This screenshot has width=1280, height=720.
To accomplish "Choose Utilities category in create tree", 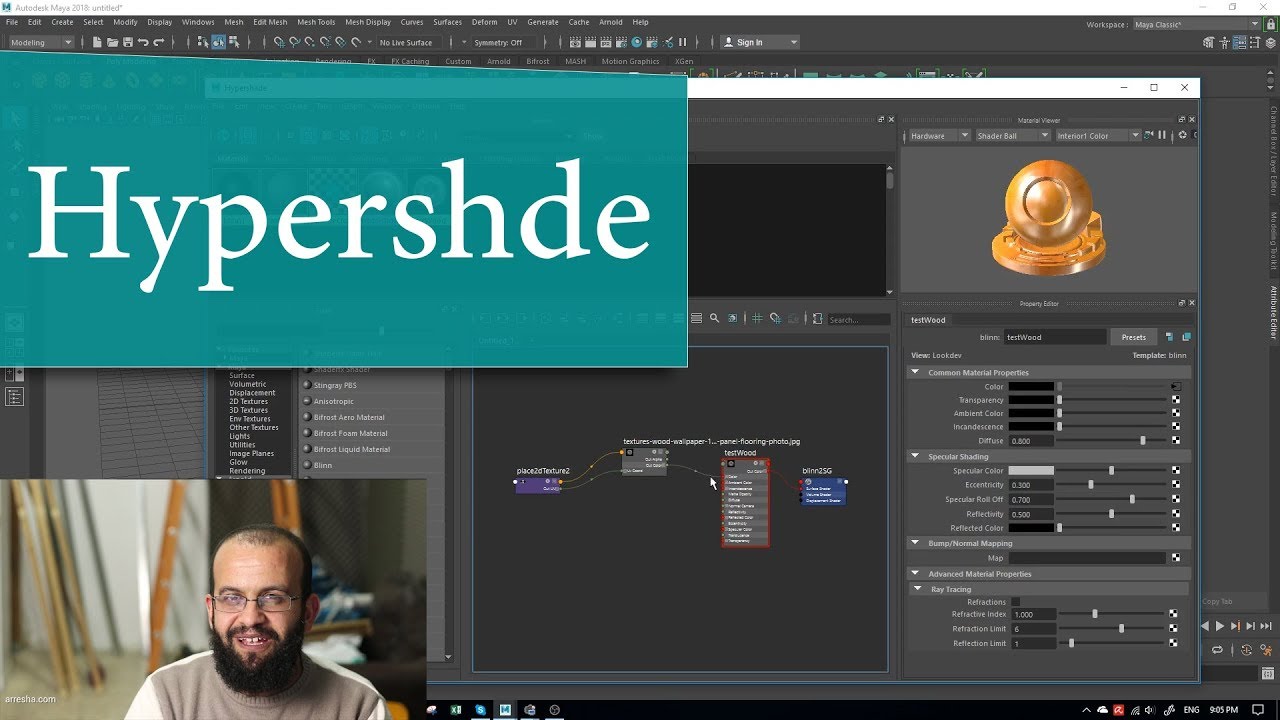I will [242, 445].
